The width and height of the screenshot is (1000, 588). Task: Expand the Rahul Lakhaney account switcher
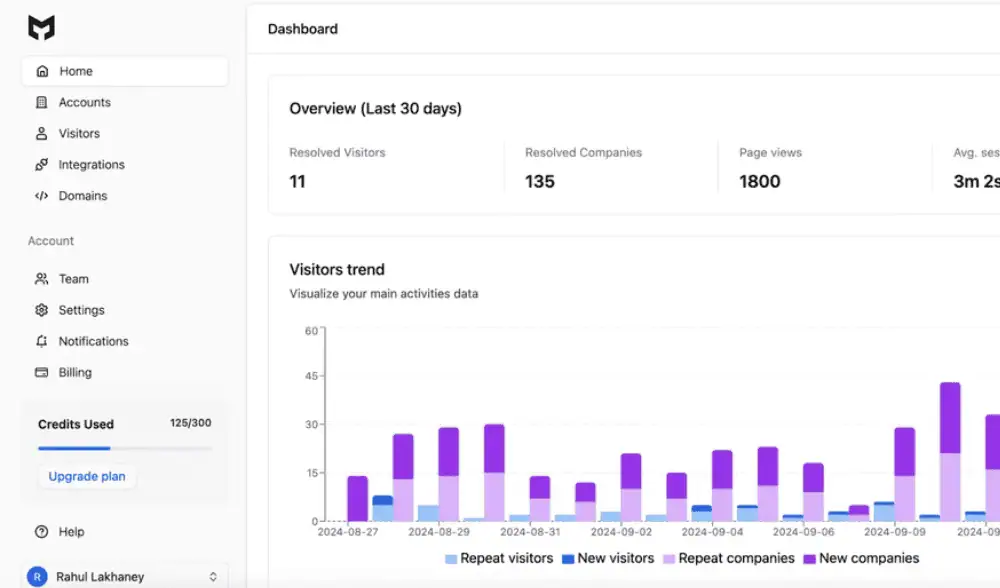[212, 577]
